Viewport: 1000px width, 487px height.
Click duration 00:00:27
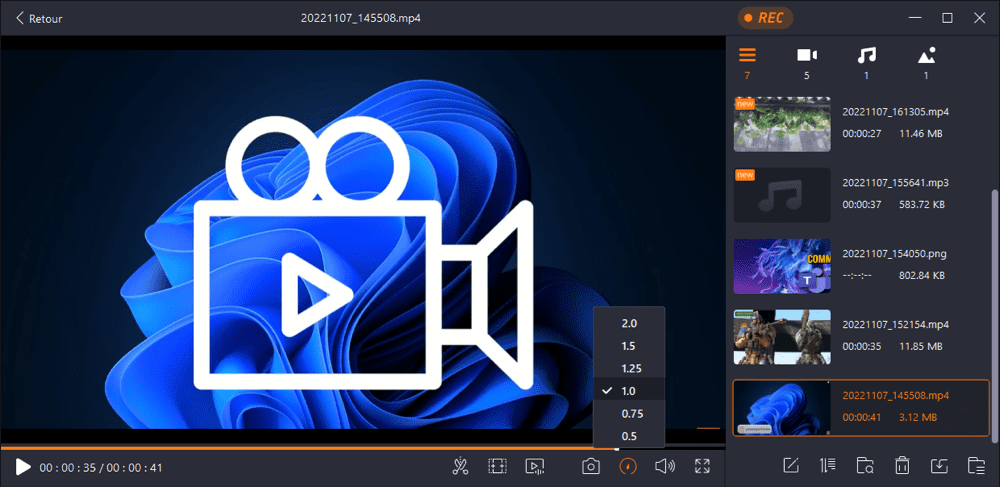coord(861,134)
